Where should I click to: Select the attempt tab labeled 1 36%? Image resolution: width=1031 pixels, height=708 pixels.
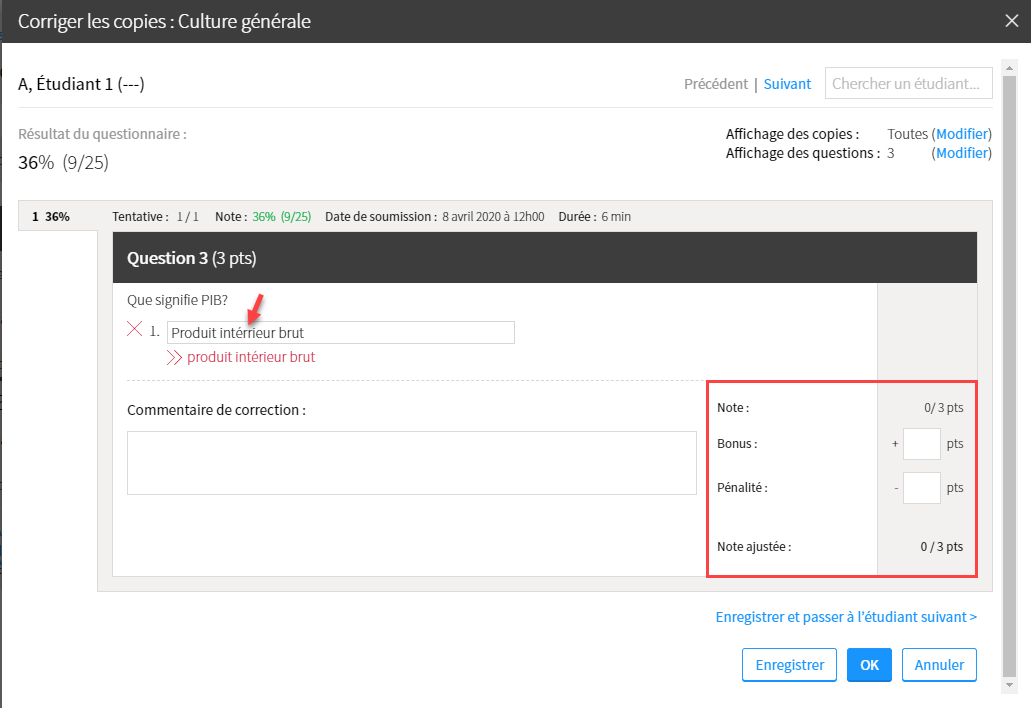(x=51, y=216)
